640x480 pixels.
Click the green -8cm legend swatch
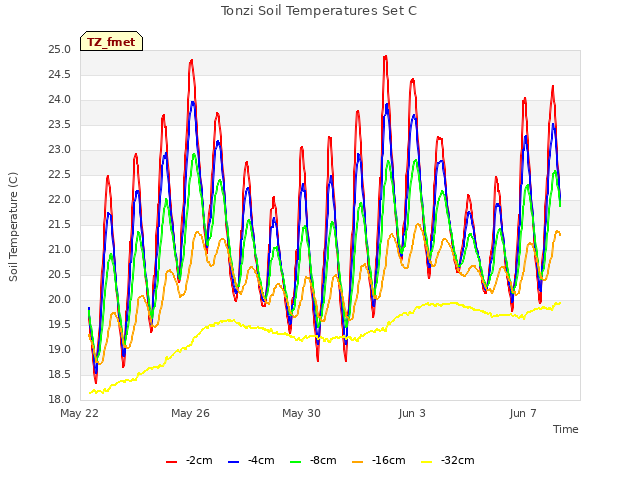(x=295, y=462)
